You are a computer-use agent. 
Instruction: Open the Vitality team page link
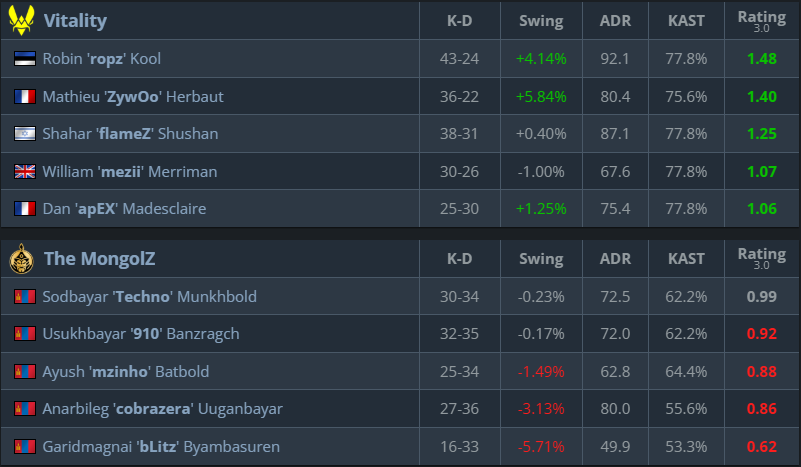coord(75,21)
